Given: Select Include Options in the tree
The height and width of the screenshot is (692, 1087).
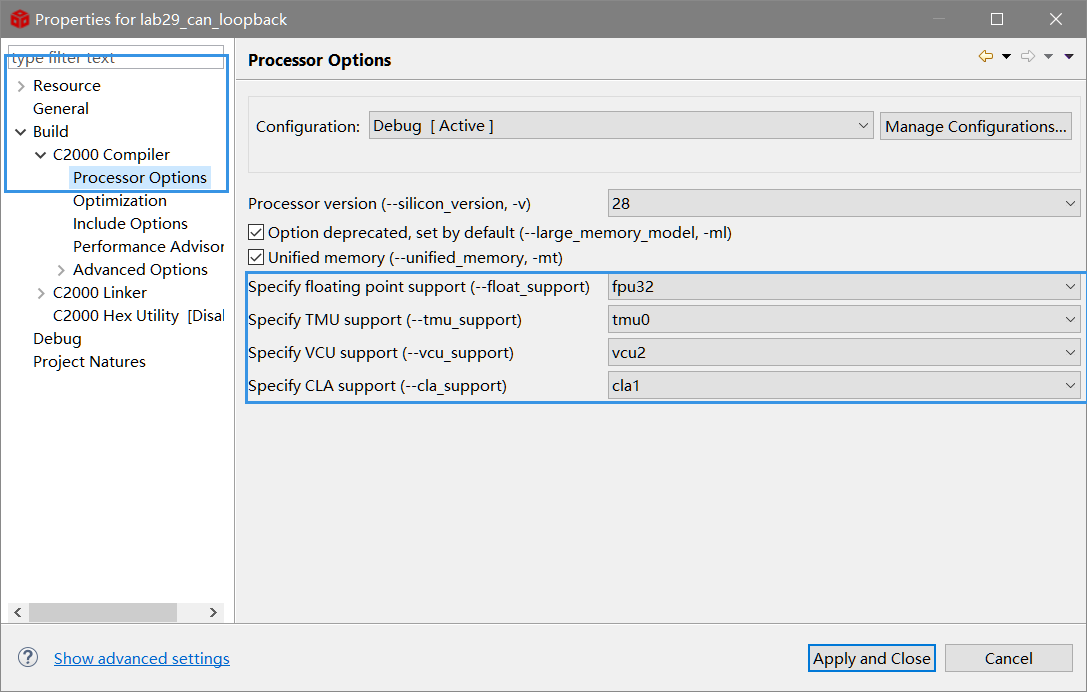Looking at the screenshot, I should tap(130, 224).
